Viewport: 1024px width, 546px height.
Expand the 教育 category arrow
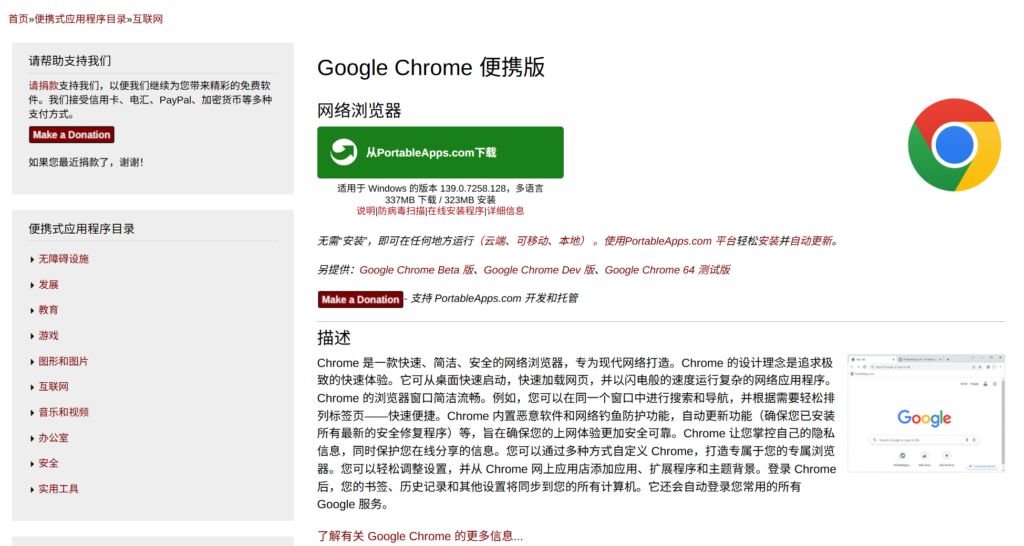(32, 310)
